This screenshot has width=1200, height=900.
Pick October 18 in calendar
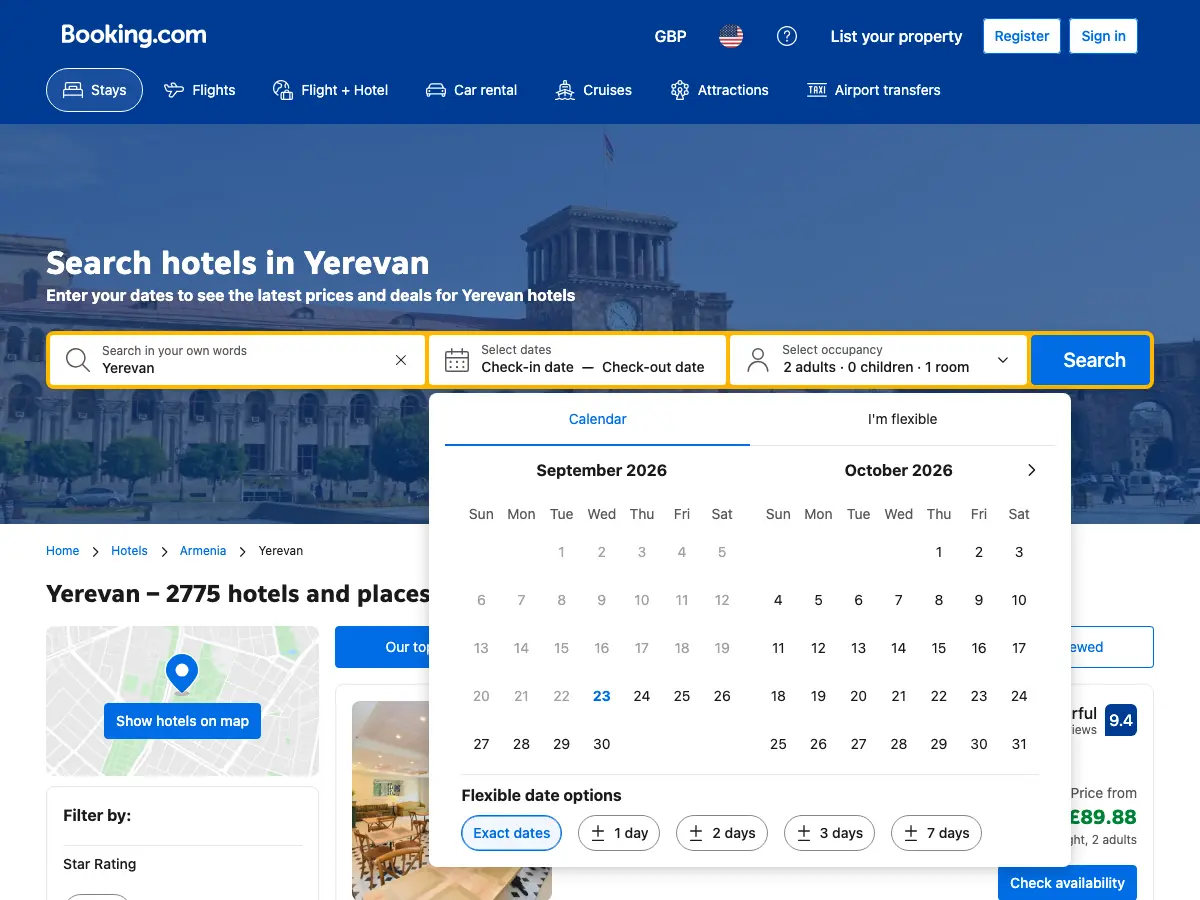[x=778, y=696]
